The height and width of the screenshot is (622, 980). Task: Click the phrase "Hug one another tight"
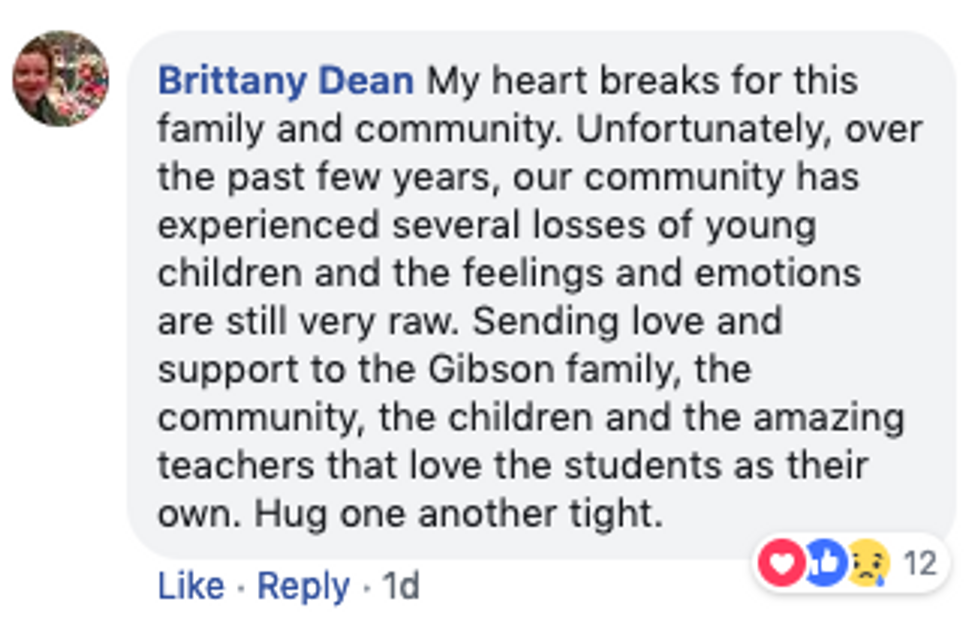point(458,514)
